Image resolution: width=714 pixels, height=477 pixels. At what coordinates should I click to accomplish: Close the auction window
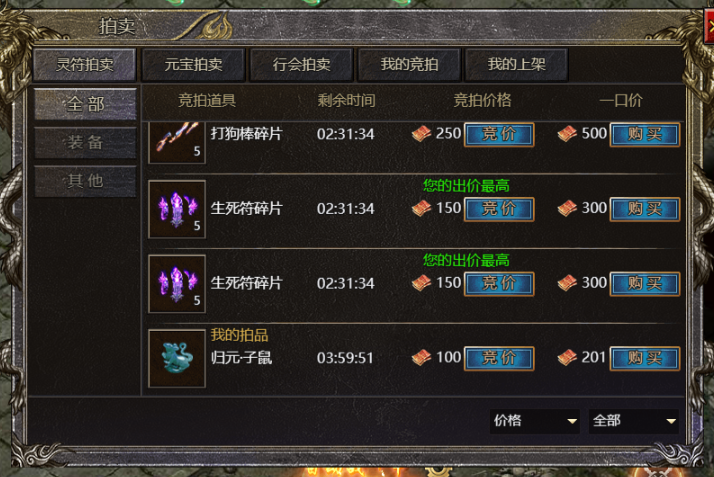pos(709,26)
